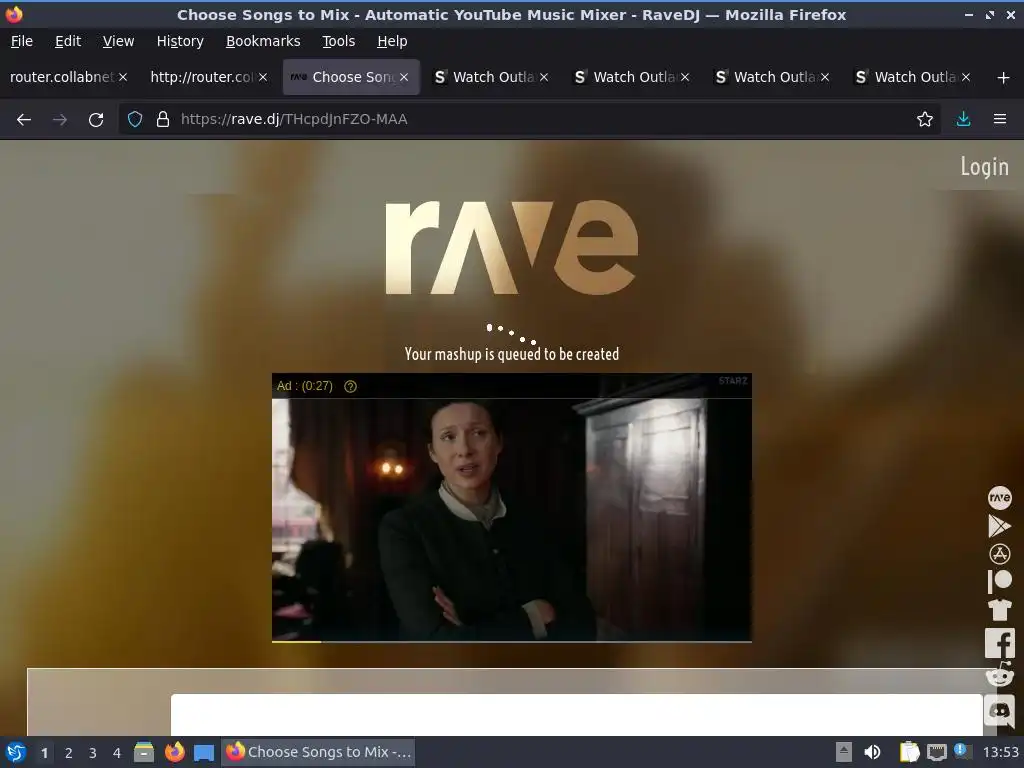This screenshot has height=768, width=1024.
Task: Open the Help menu
Action: (392, 41)
